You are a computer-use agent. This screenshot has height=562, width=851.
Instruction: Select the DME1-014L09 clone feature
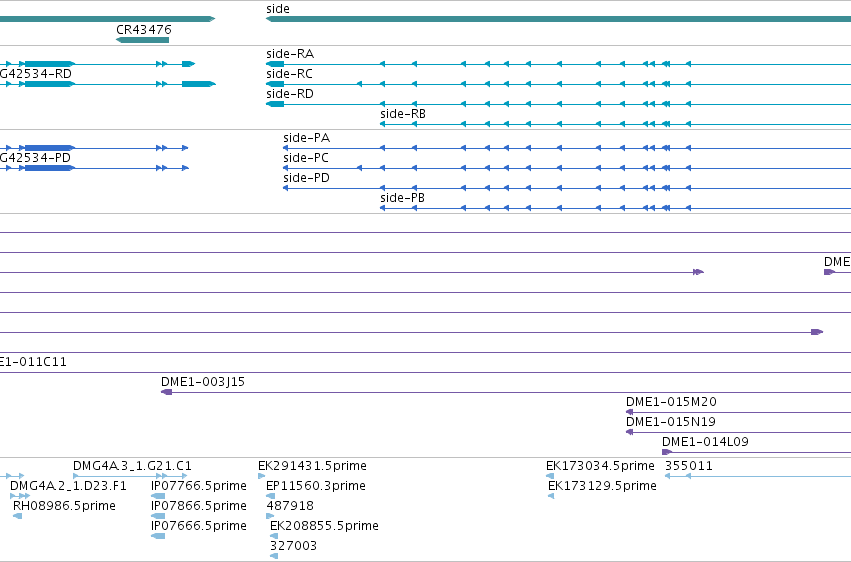[757, 452]
